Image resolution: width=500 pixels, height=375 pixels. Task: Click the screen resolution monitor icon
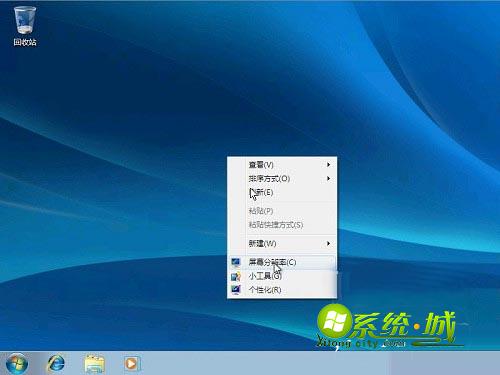click(236, 262)
